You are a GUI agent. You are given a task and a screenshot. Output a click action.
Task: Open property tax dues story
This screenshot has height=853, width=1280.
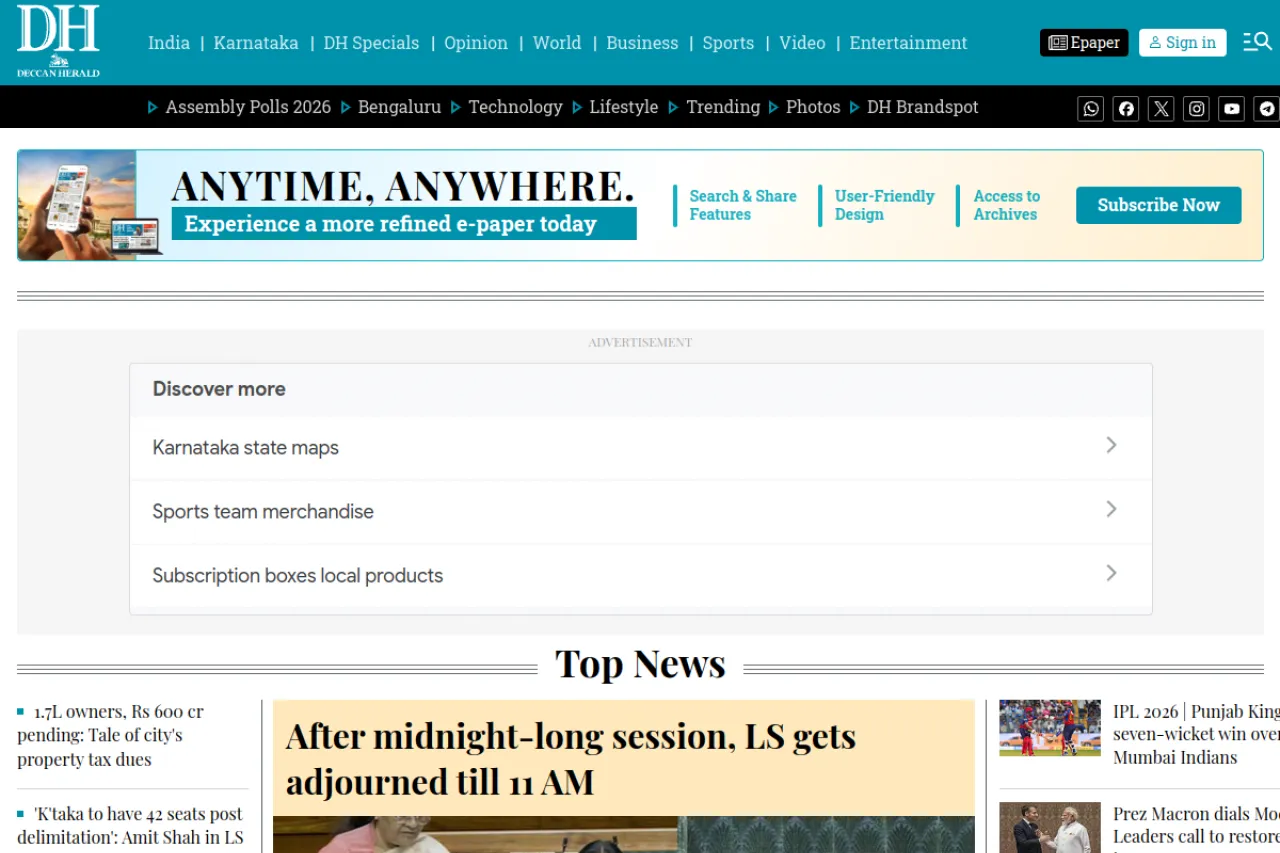click(x=110, y=736)
